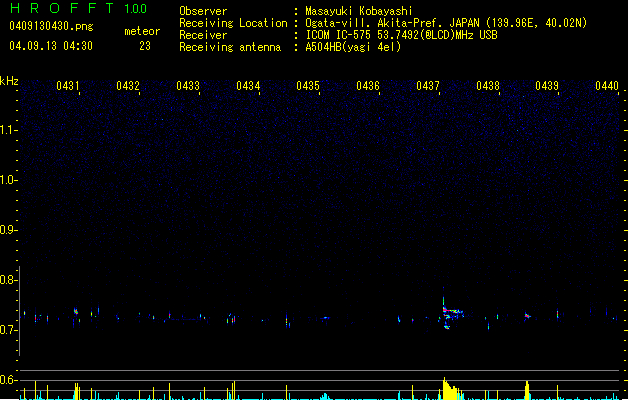Click the HROFFT 1.0.0 title text

point(78,8)
